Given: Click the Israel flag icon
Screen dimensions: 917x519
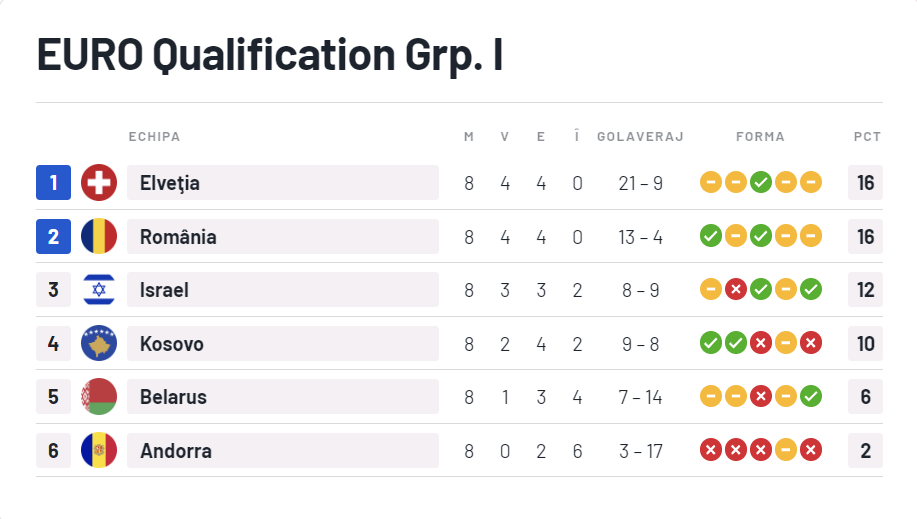Looking at the screenshot, I should (99, 290).
